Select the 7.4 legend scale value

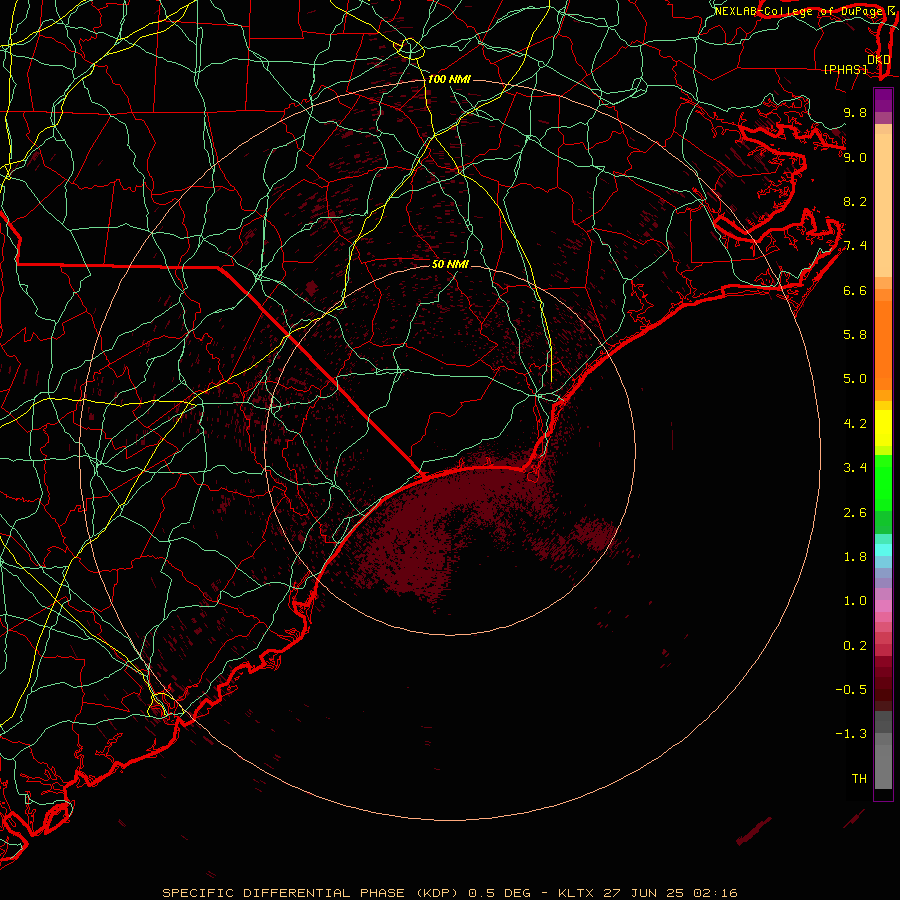tap(855, 246)
